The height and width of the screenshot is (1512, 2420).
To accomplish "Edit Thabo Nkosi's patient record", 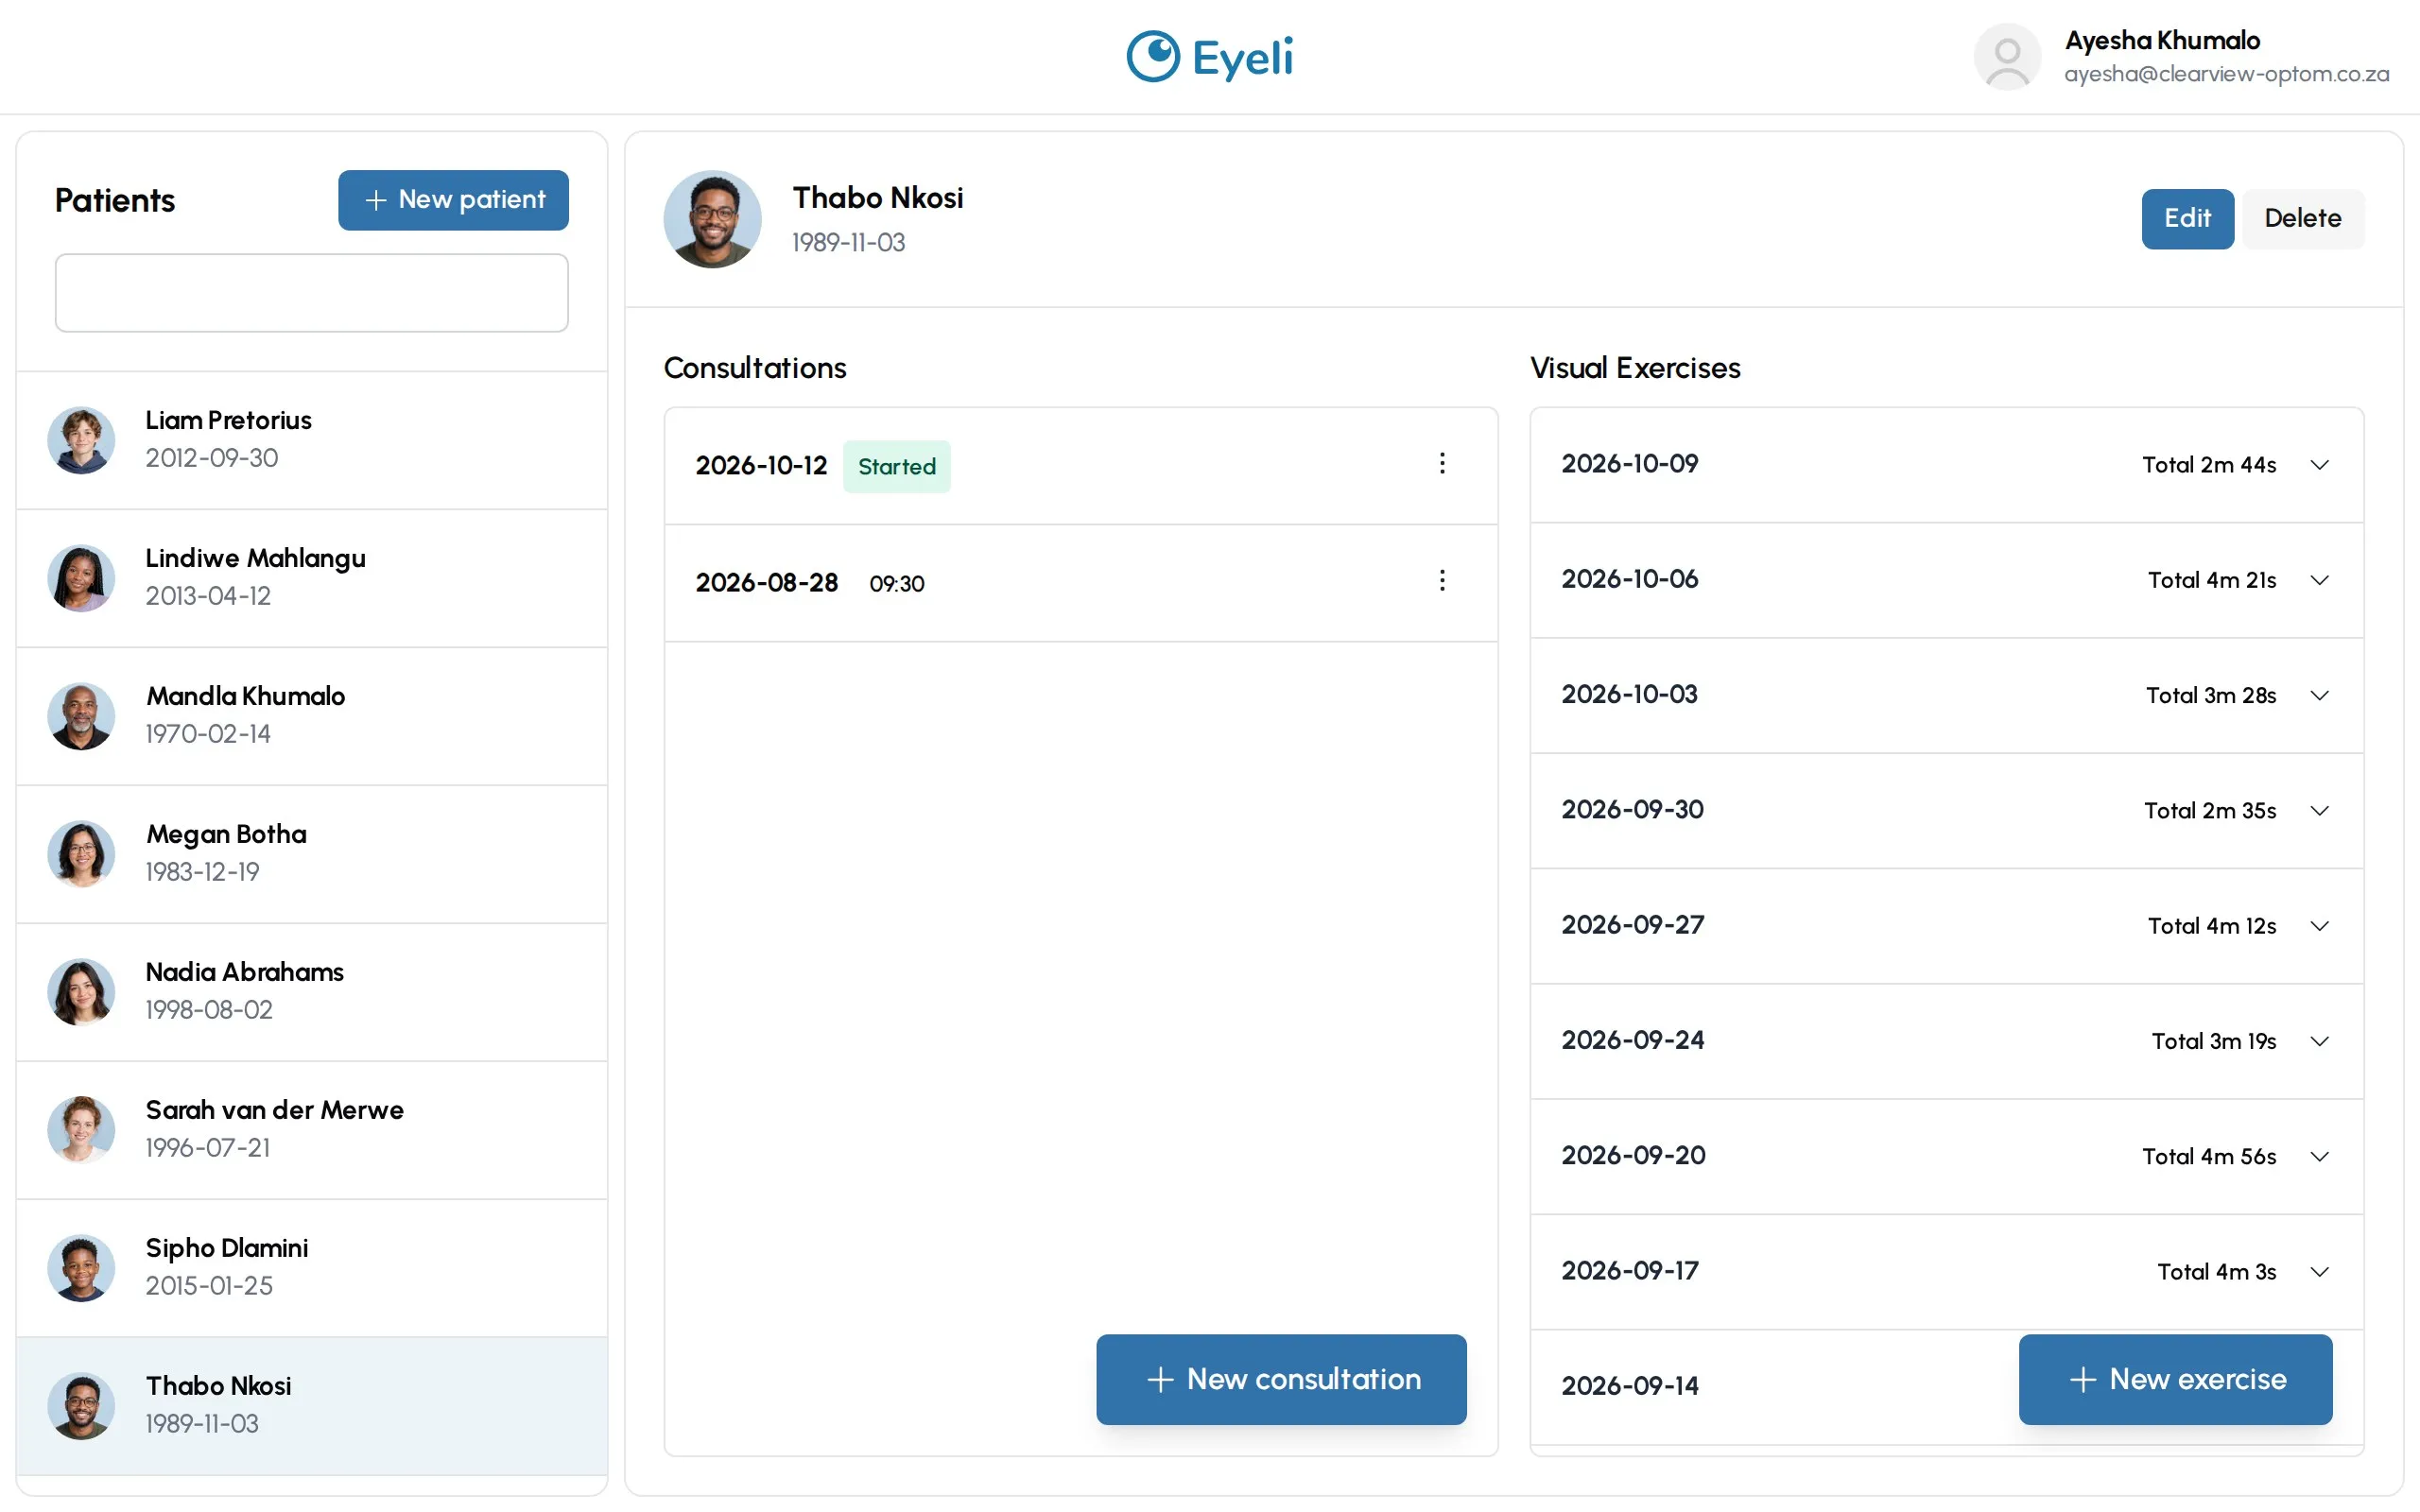I will tap(2187, 218).
